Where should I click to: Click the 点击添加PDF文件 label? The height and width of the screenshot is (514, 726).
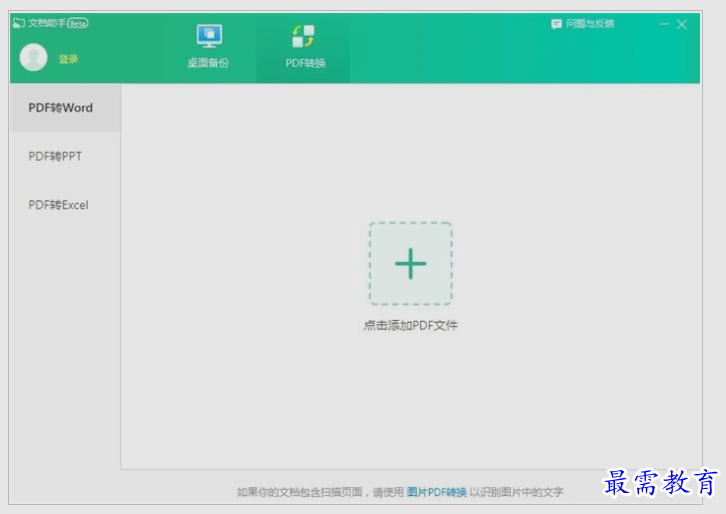tap(411, 326)
